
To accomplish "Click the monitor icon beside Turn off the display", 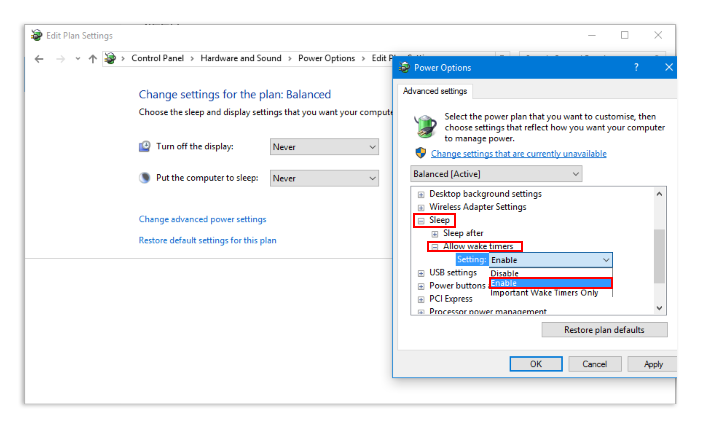I will 146,146.
